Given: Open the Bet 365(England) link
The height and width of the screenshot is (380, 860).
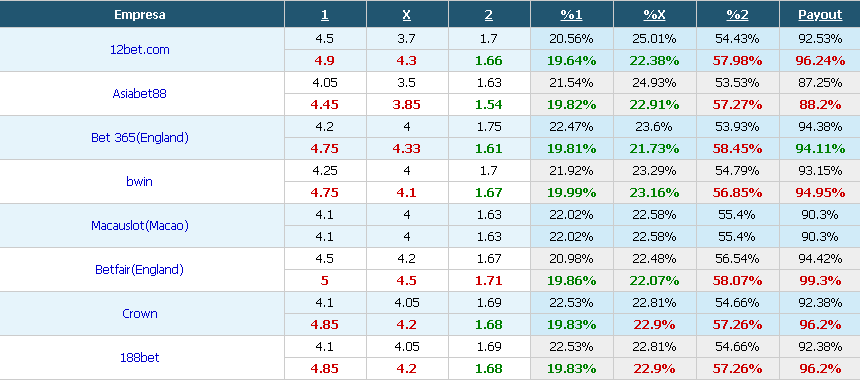Looking at the screenshot, I should click(140, 138).
